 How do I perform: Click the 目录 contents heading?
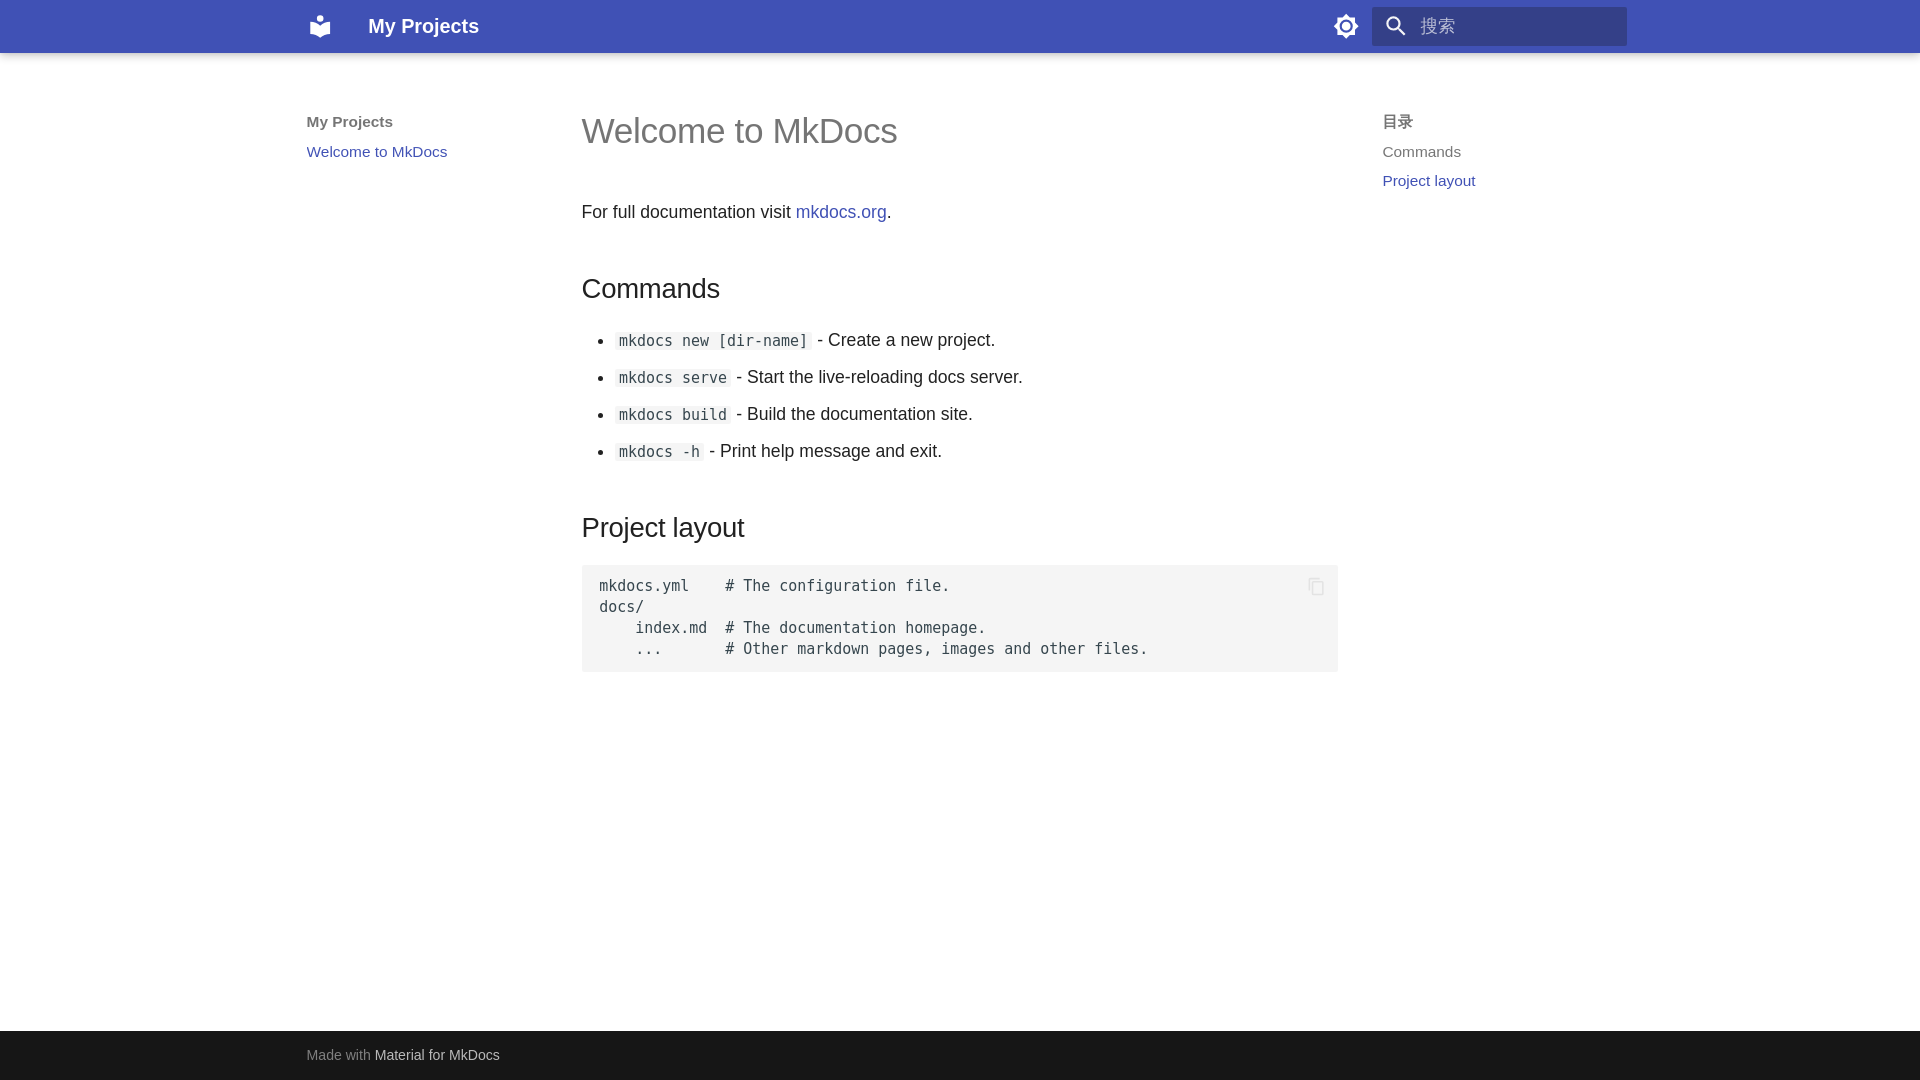pos(1397,122)
